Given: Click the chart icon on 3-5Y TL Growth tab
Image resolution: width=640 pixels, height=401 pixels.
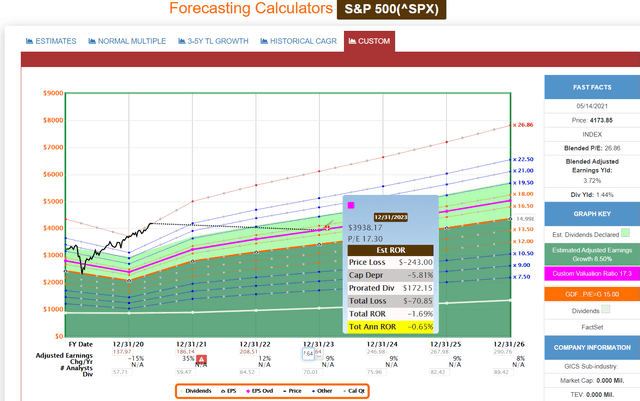Looking at the screenshot, I should pos(180,41).
